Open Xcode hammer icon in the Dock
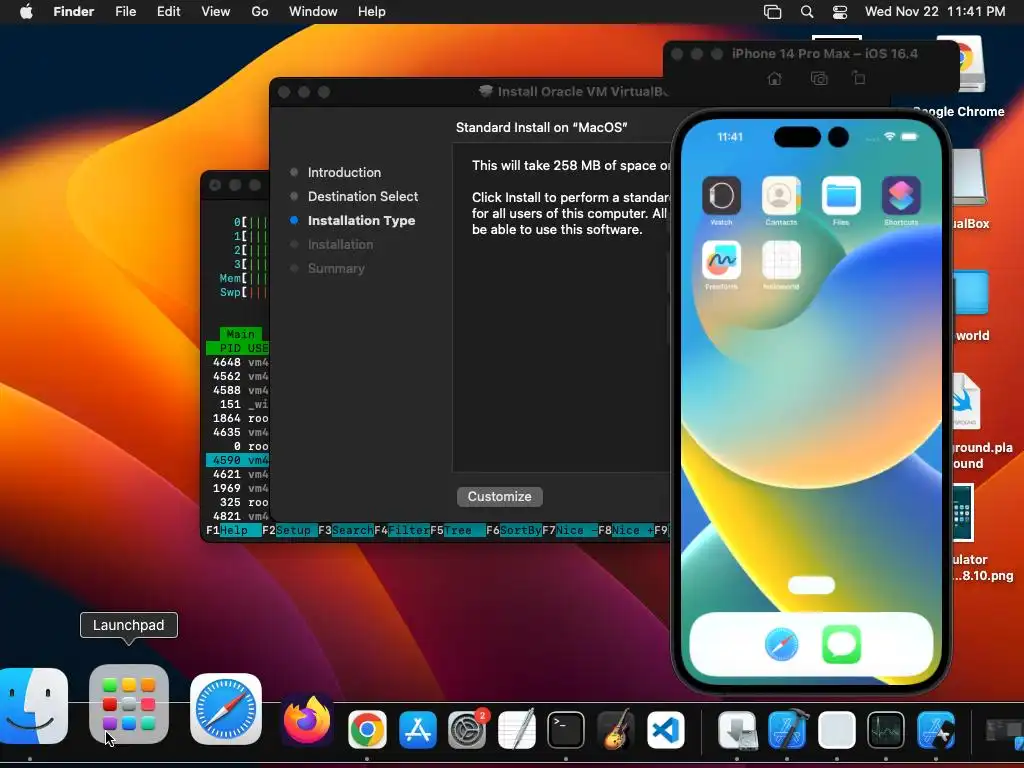The image size is (1024, 768). click(788, 729)
